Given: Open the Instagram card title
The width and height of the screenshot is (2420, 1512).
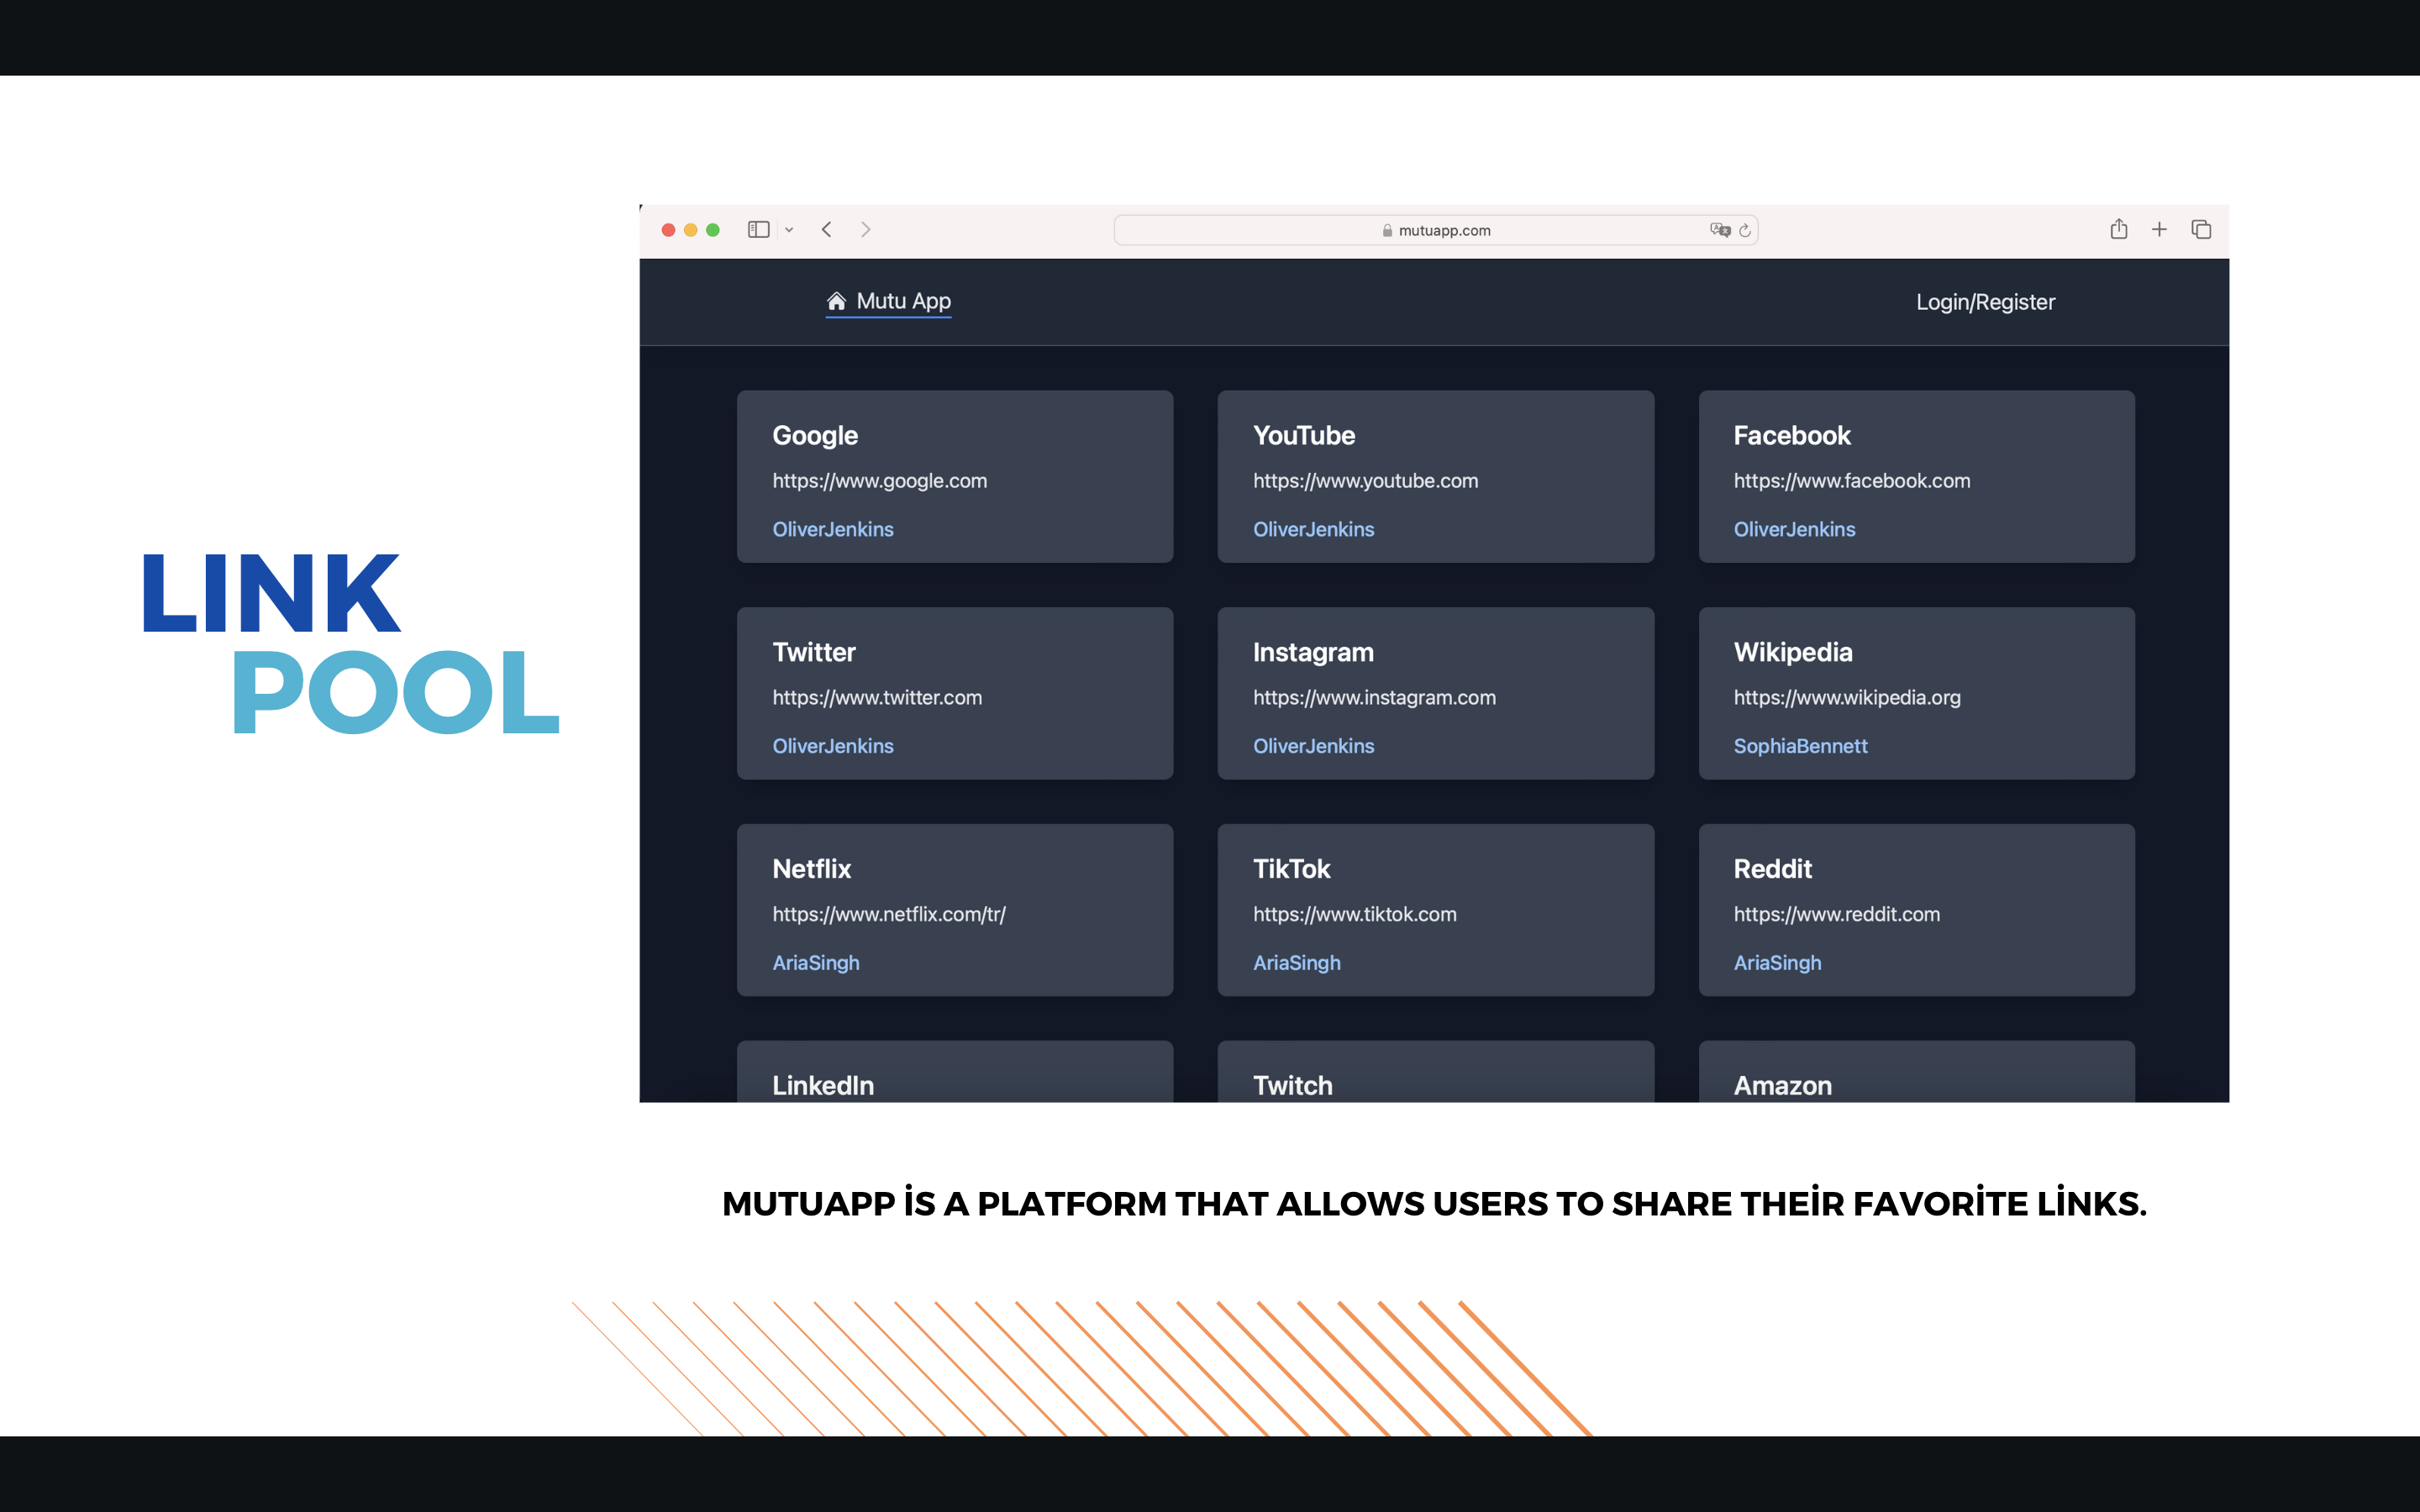Looking at the screenshot, I should click(x=1313, y=653).
